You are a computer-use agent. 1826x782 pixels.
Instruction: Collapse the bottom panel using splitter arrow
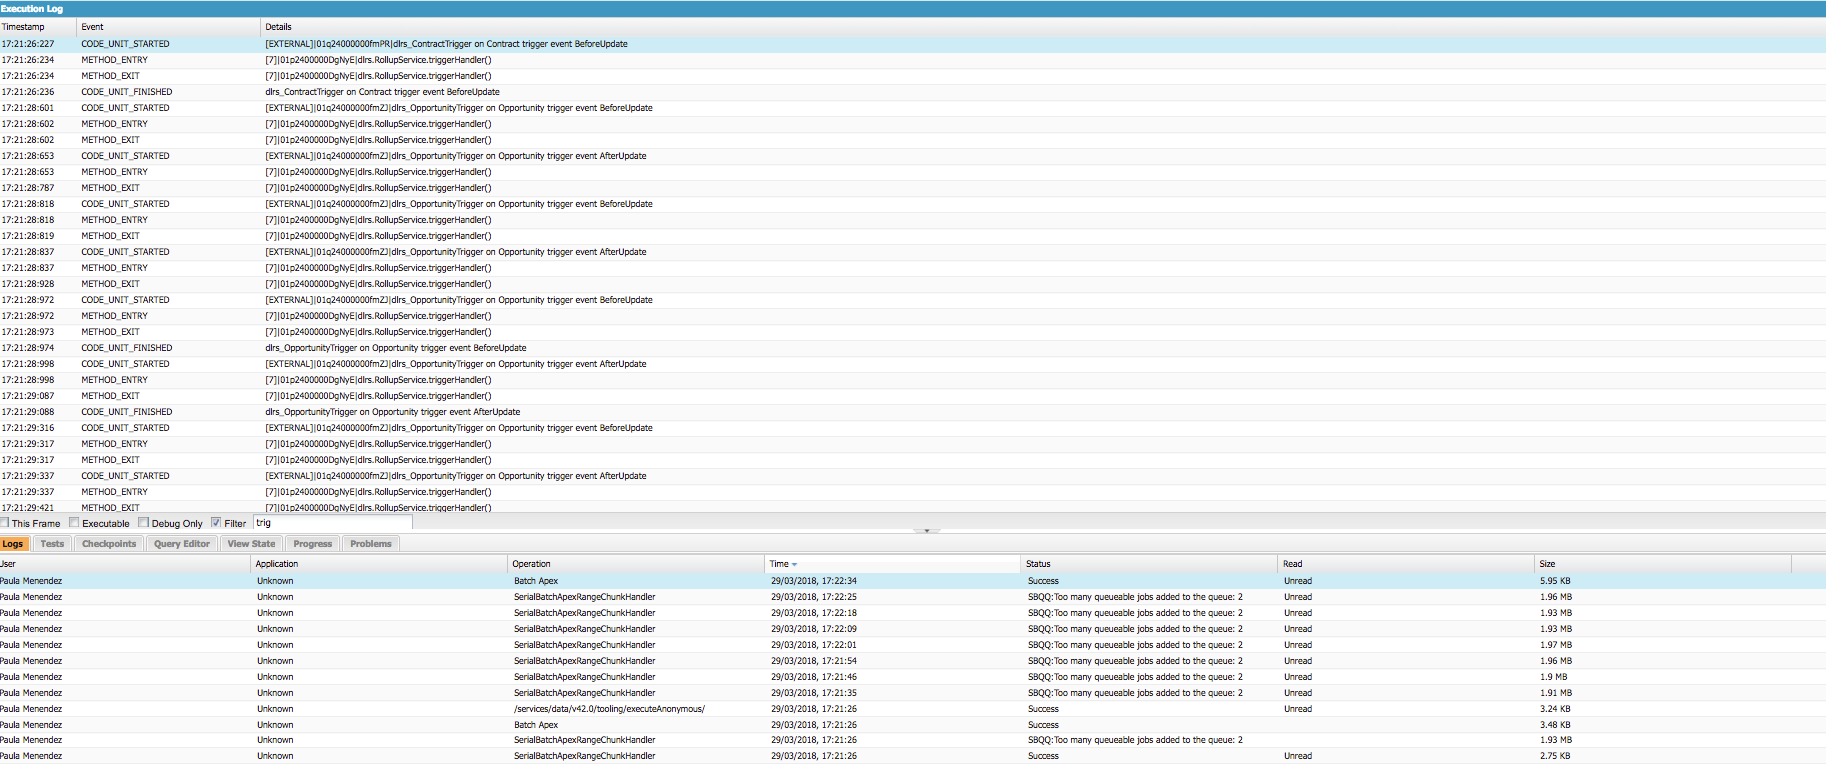[926, 530]
